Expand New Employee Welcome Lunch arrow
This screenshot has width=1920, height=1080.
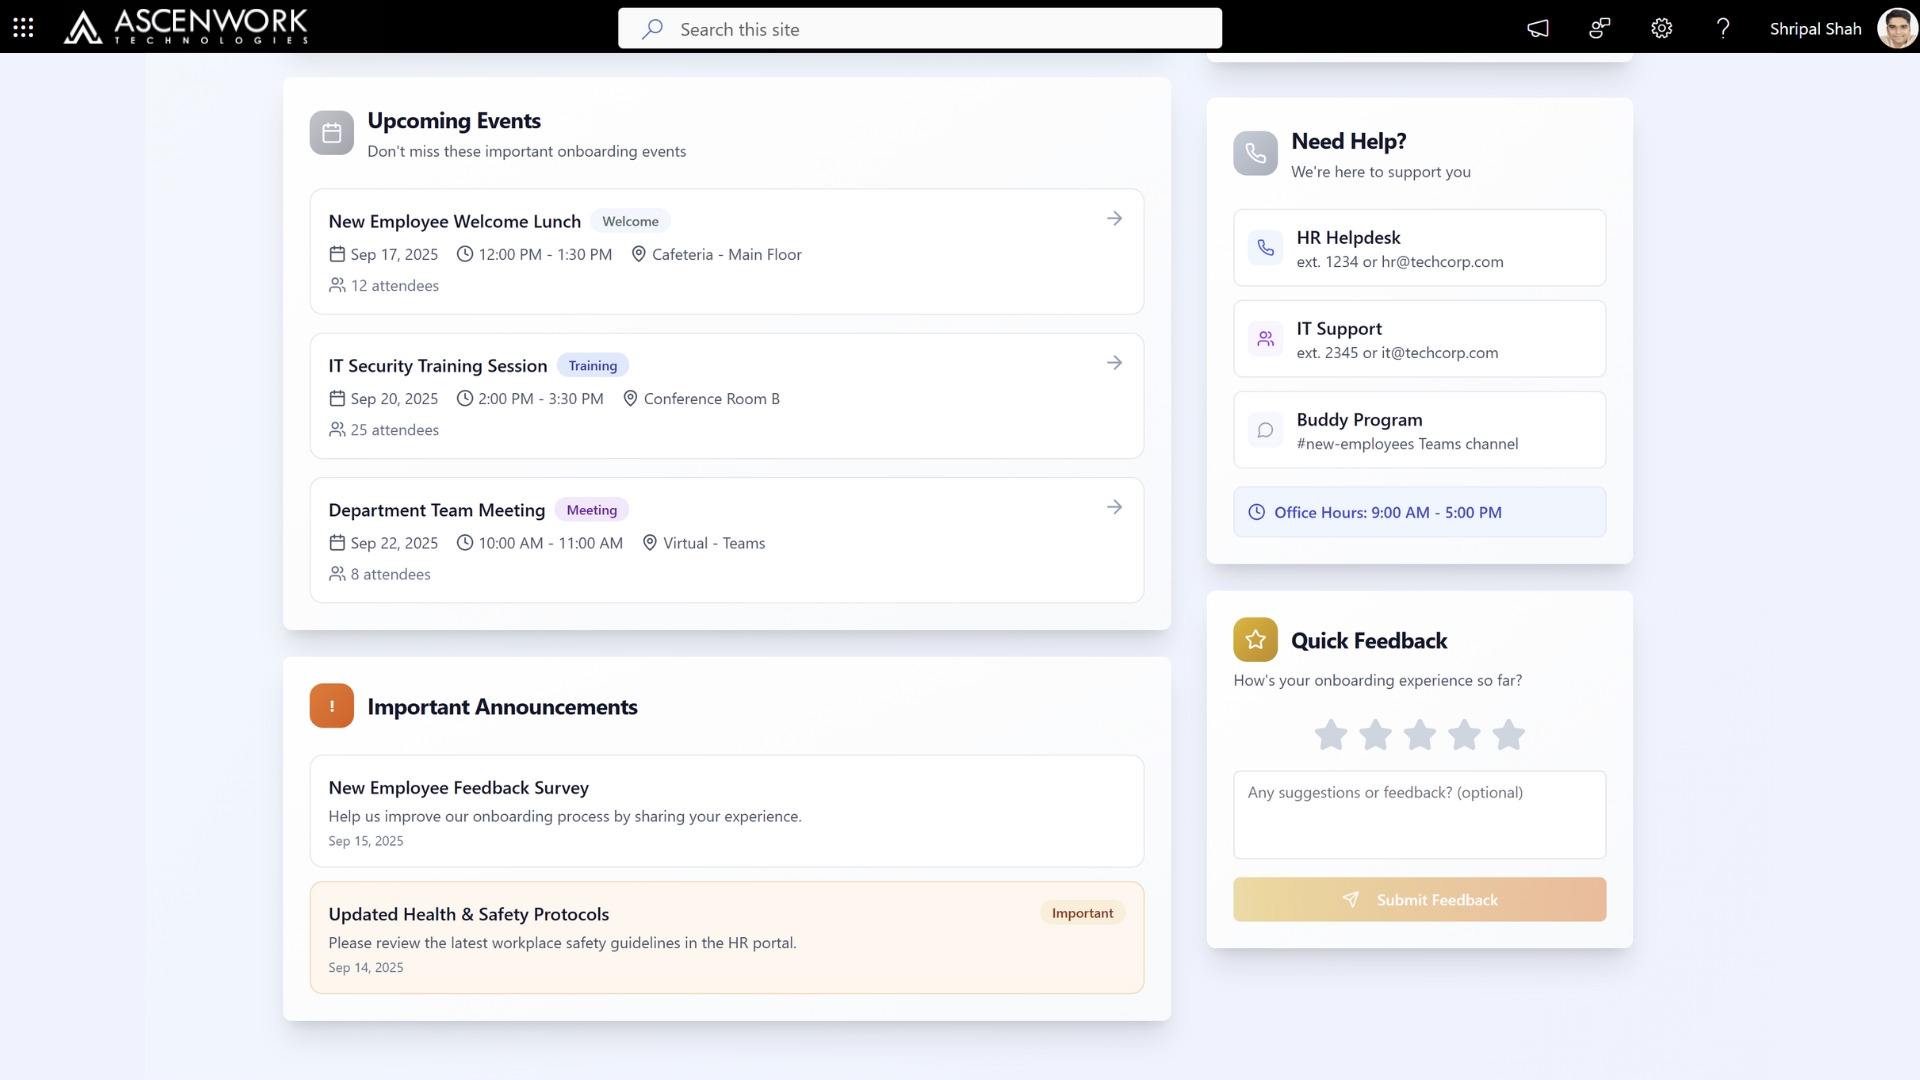tap(1114, 219)
